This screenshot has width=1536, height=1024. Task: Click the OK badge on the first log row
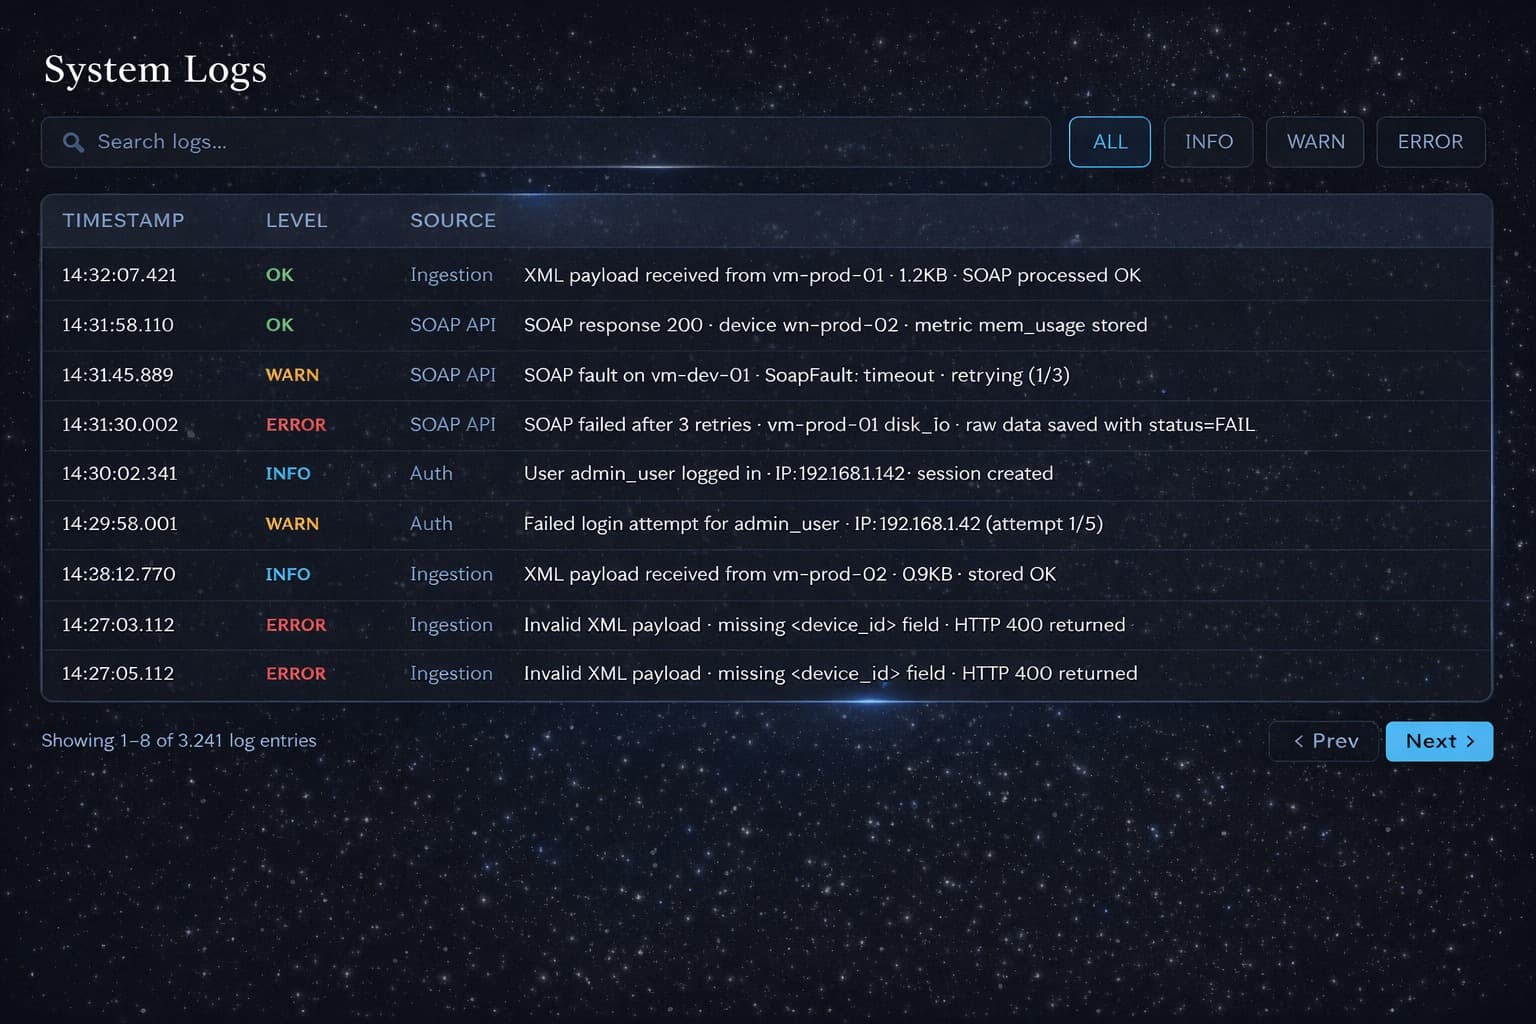[x=279, y=275]
